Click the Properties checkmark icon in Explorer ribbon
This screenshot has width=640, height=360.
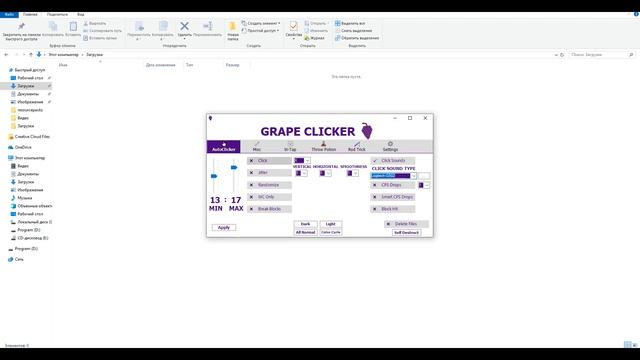293,27
